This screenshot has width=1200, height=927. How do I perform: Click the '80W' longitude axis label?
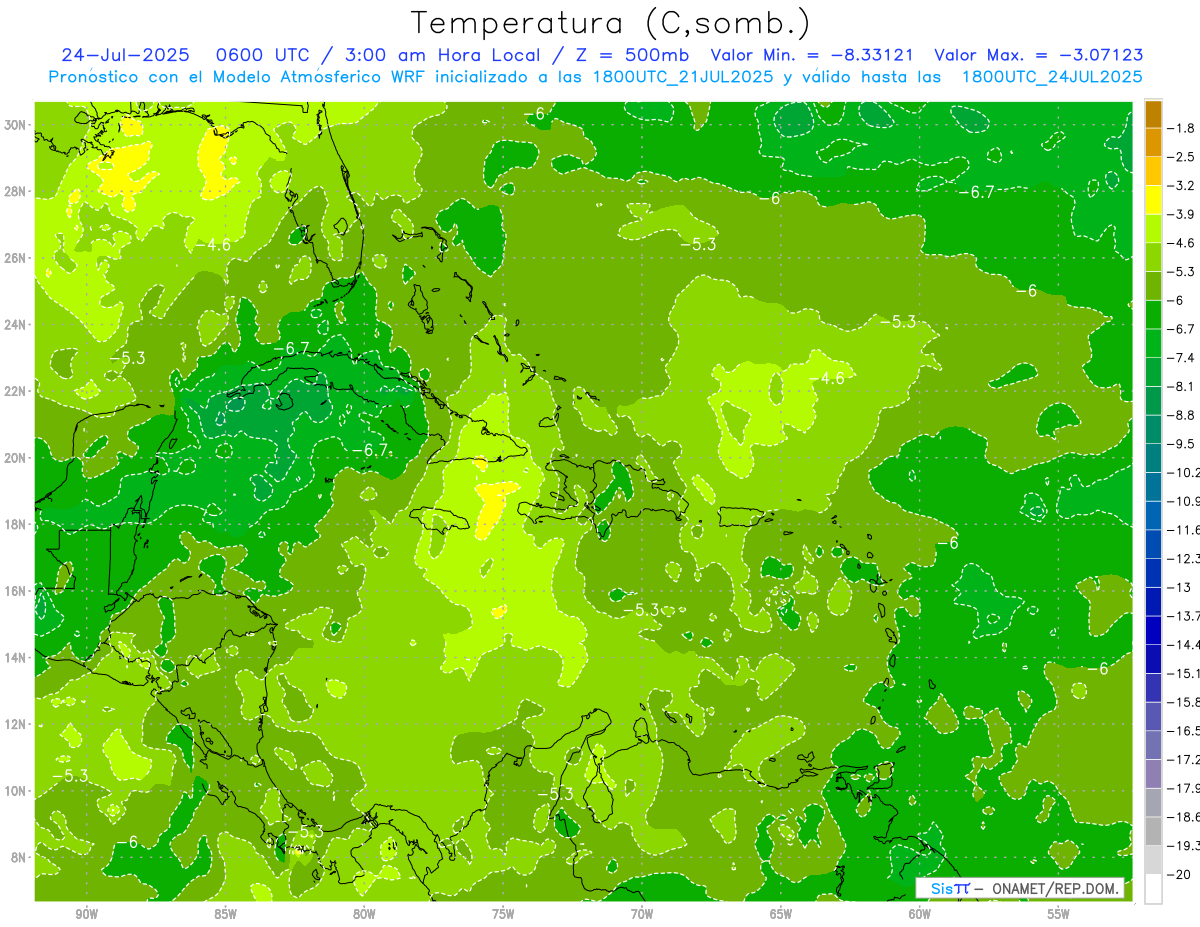point(364,914)
